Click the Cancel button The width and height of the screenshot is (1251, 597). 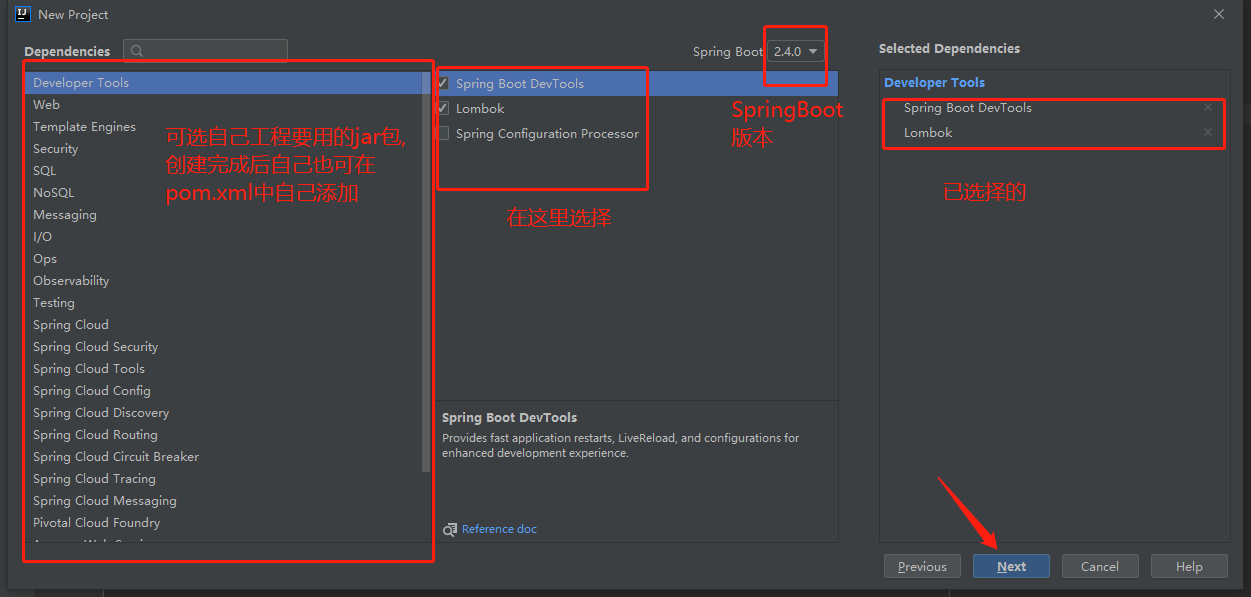click(1100, 566)
